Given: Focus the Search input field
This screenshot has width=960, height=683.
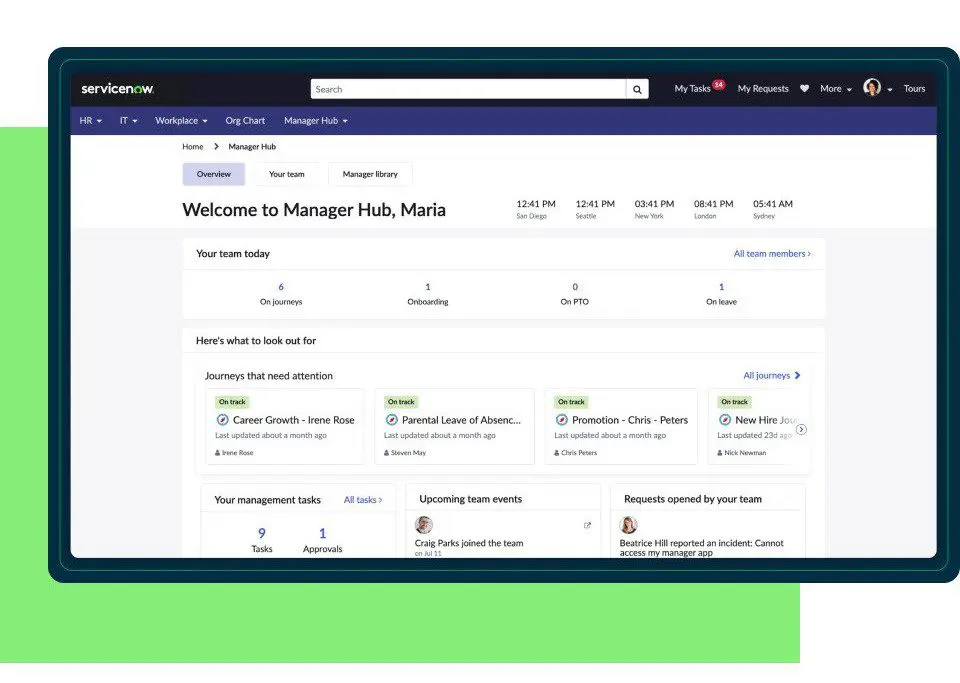Looking at the screenshot, I should (x=468, y=89).
